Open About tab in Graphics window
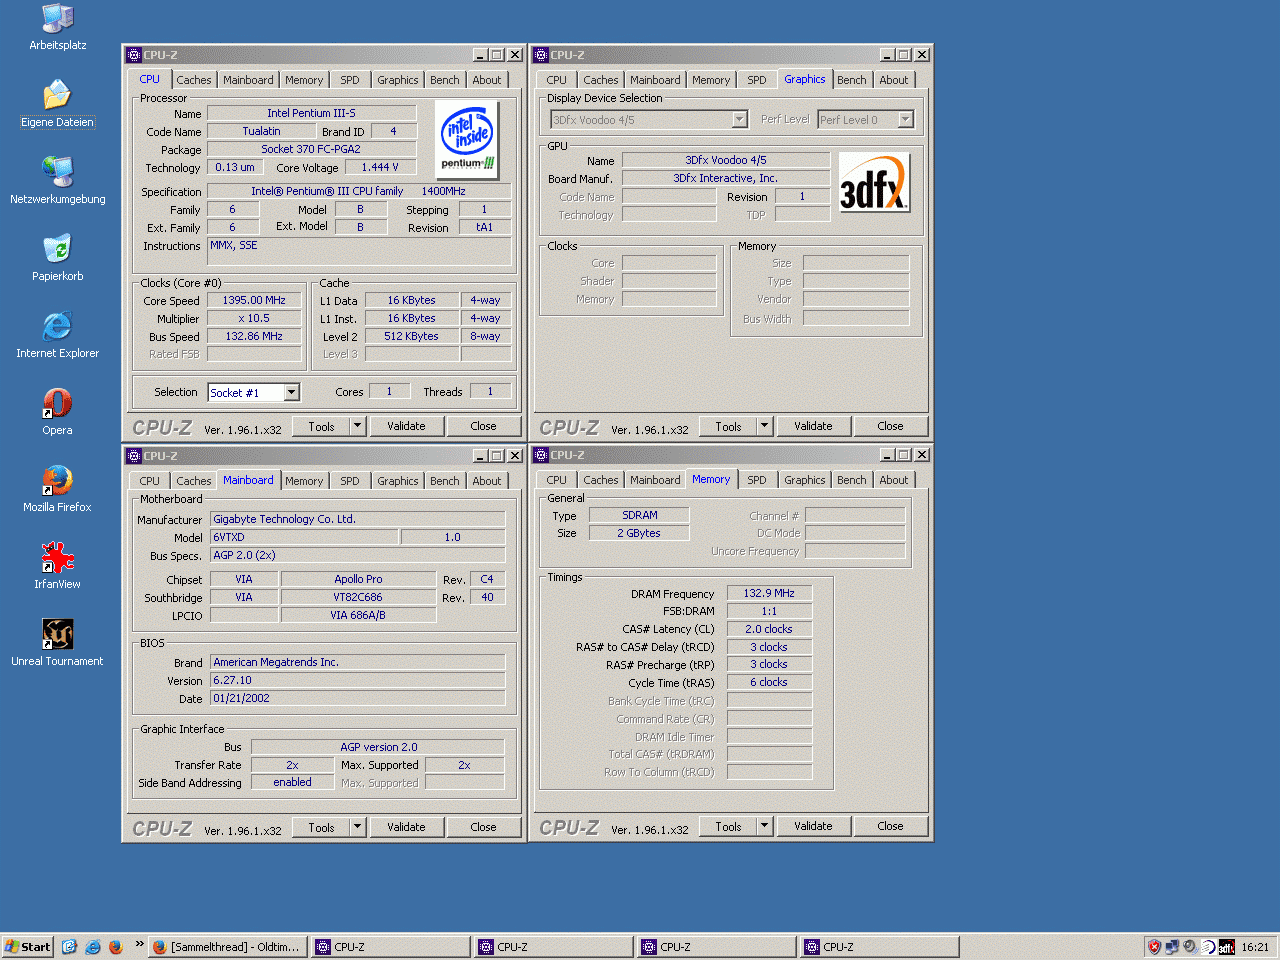1280x960 pixels. pos(894,80)
